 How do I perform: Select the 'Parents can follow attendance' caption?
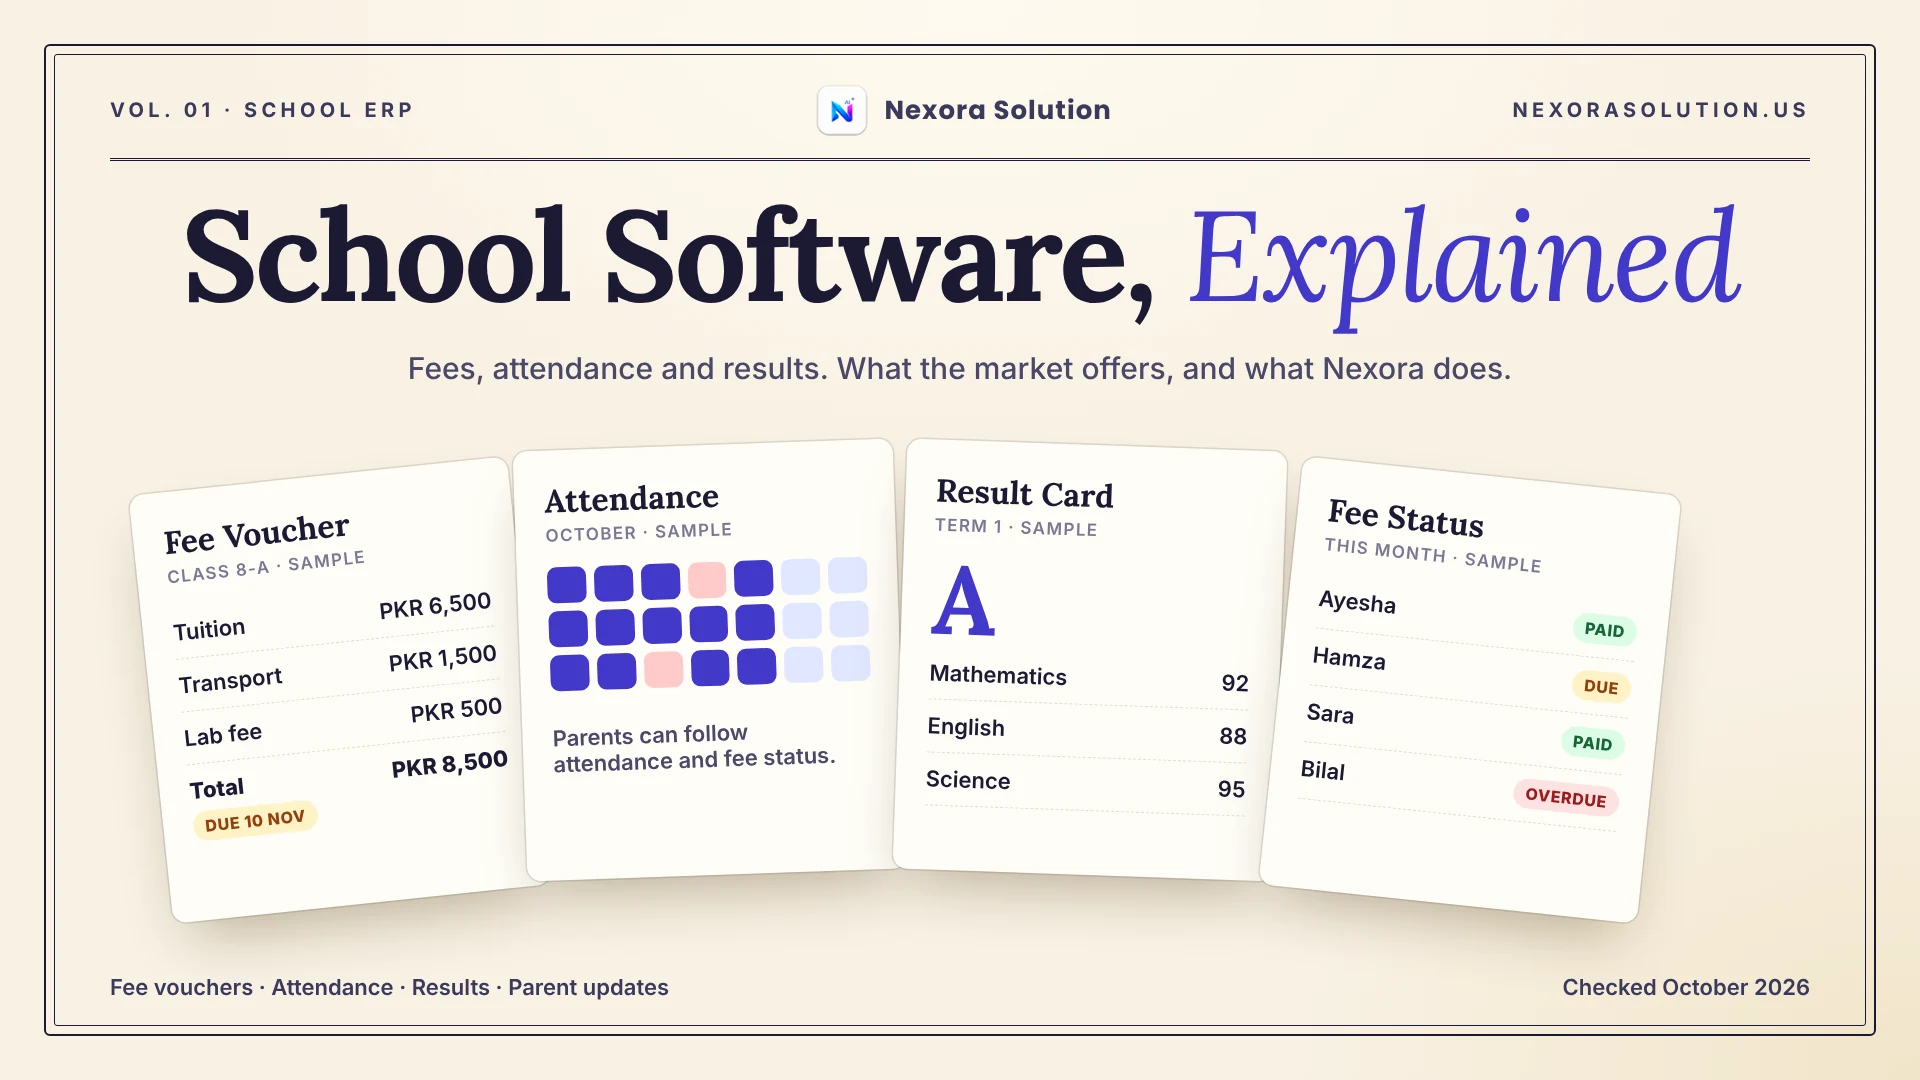694,748
